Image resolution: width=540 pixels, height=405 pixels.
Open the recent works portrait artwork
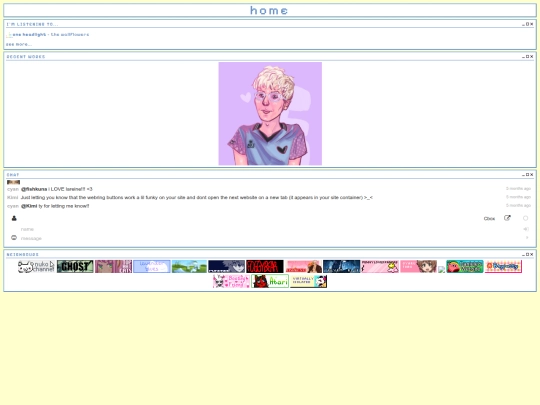[x=270, y=114]
